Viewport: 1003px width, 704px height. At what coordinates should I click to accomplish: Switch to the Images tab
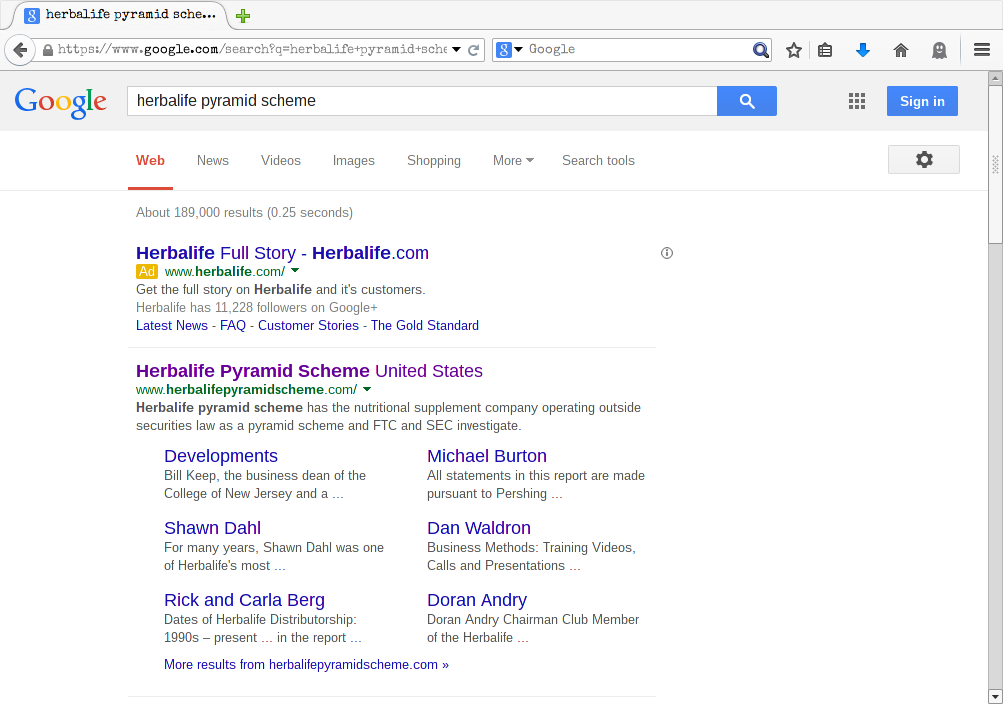pos(353,160)
